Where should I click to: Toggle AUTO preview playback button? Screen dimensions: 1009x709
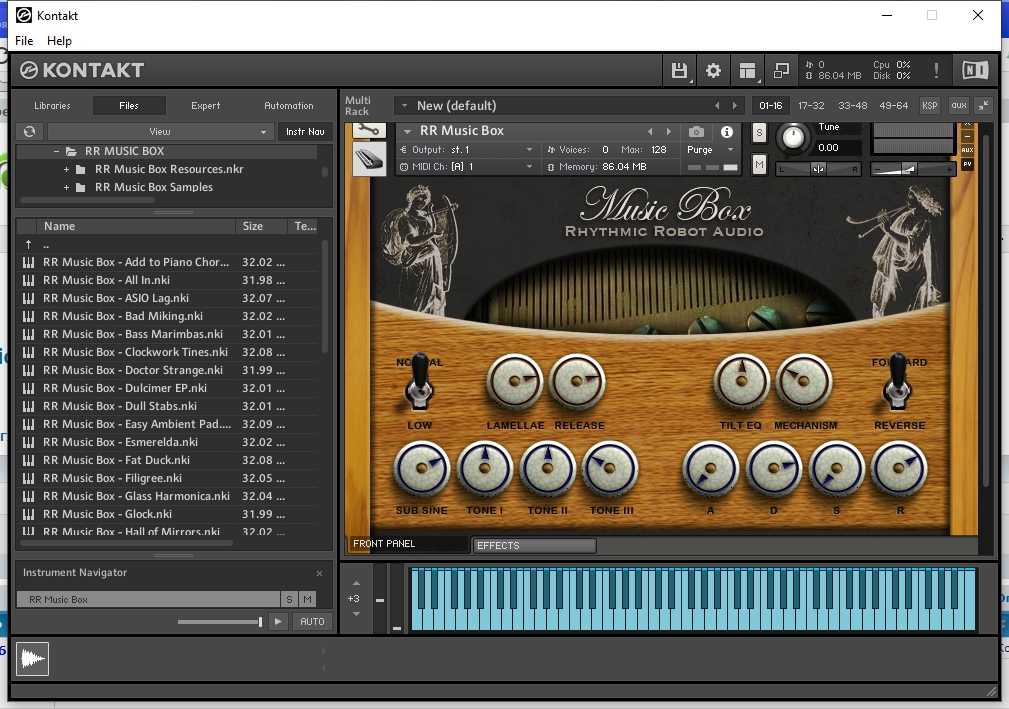[x=312, y=622]
